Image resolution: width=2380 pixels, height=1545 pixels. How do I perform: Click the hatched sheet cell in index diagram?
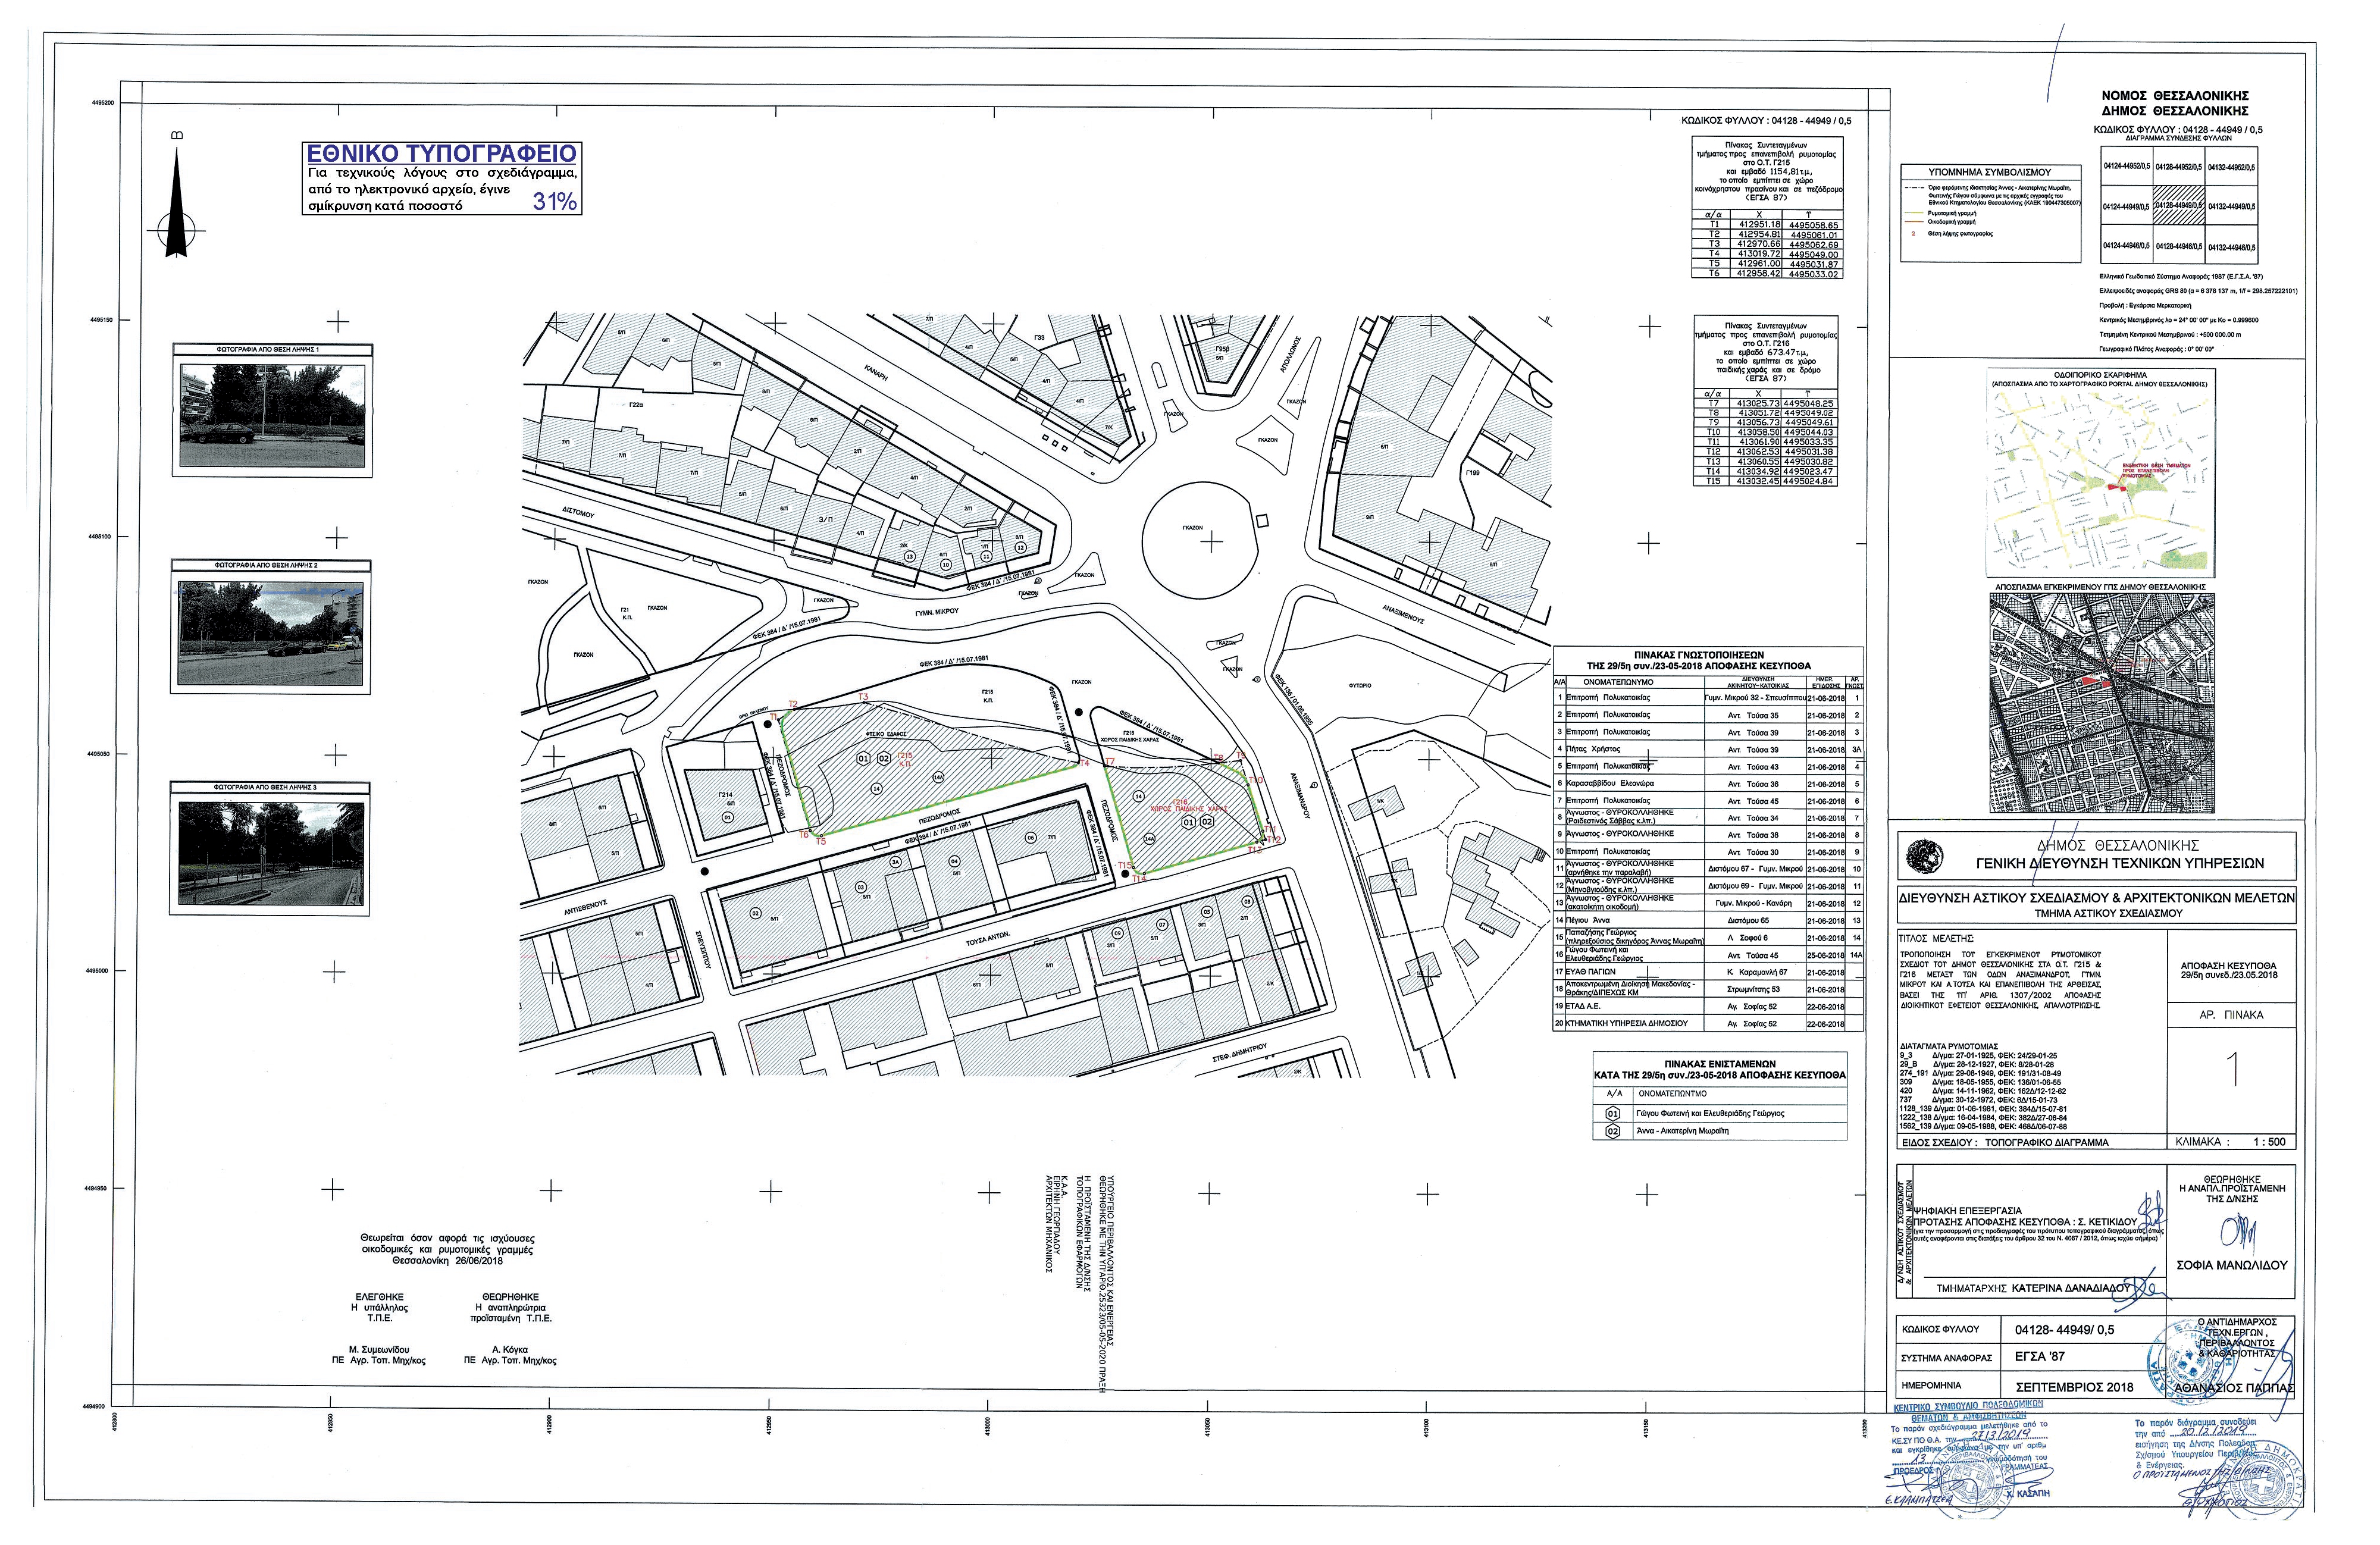point(2179,206)
